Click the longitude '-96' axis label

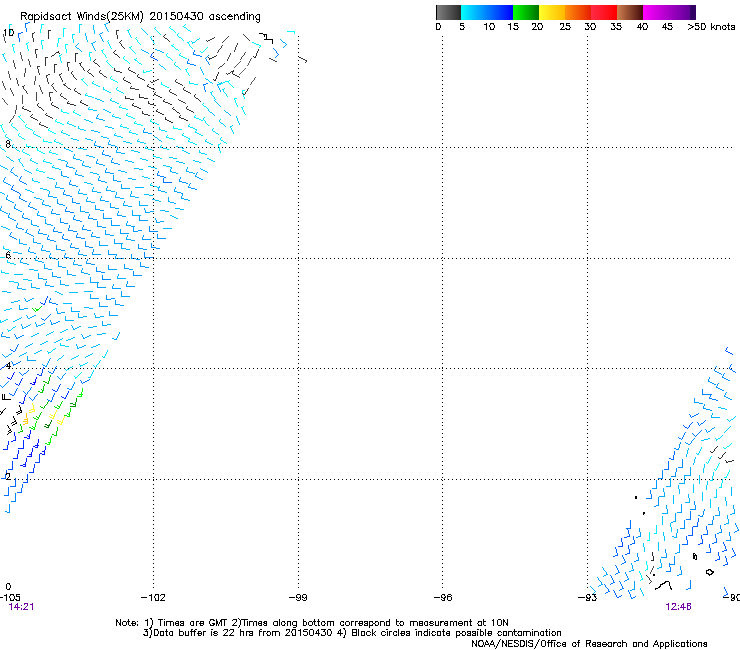click(x=443, y=597)
